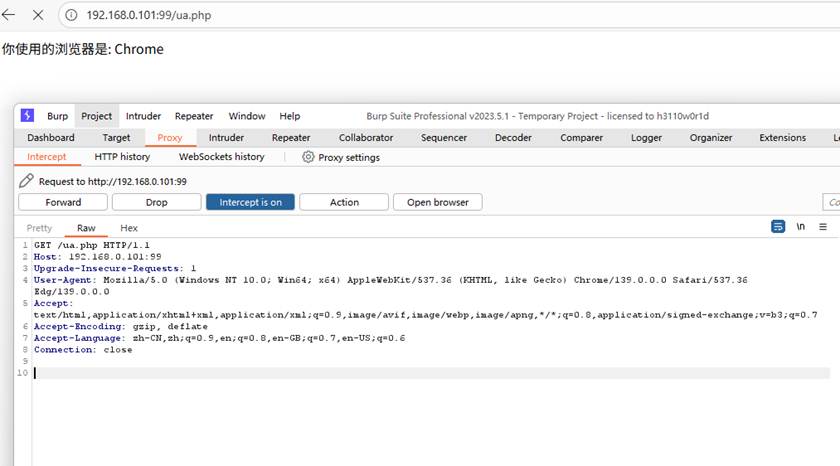
Task: Switch the editor to Pretty view
Action: click(x=39, y=228)
